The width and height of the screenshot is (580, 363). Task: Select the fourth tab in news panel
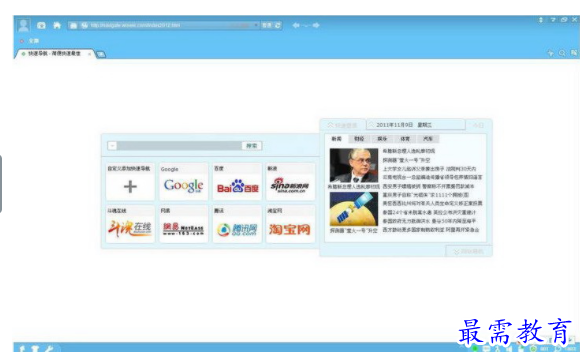coord(405,139)
